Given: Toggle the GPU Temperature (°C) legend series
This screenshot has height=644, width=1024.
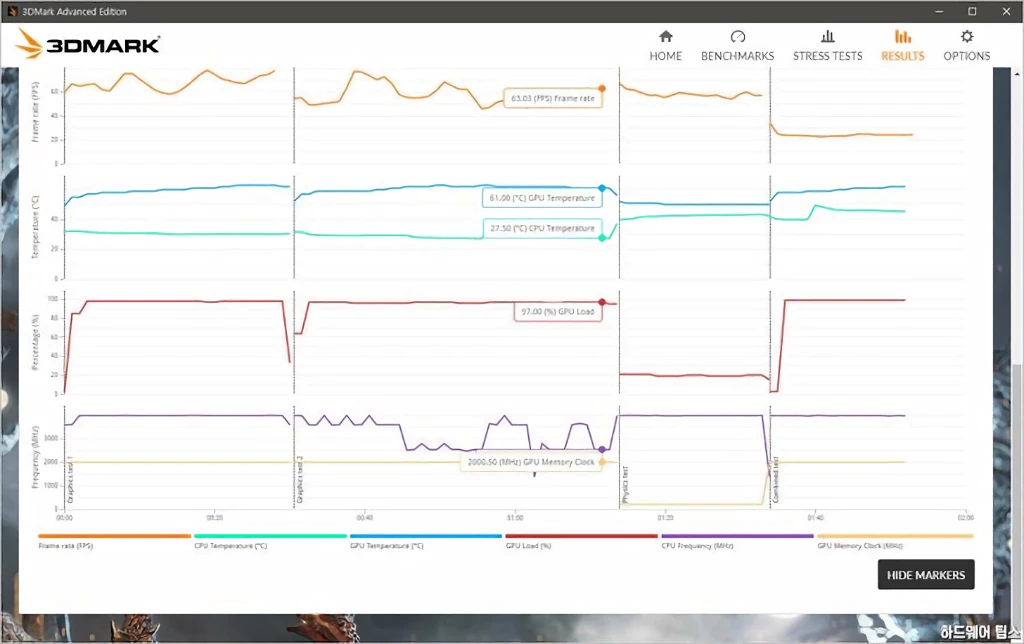Looking at the screenshot, I should [426, 541].
